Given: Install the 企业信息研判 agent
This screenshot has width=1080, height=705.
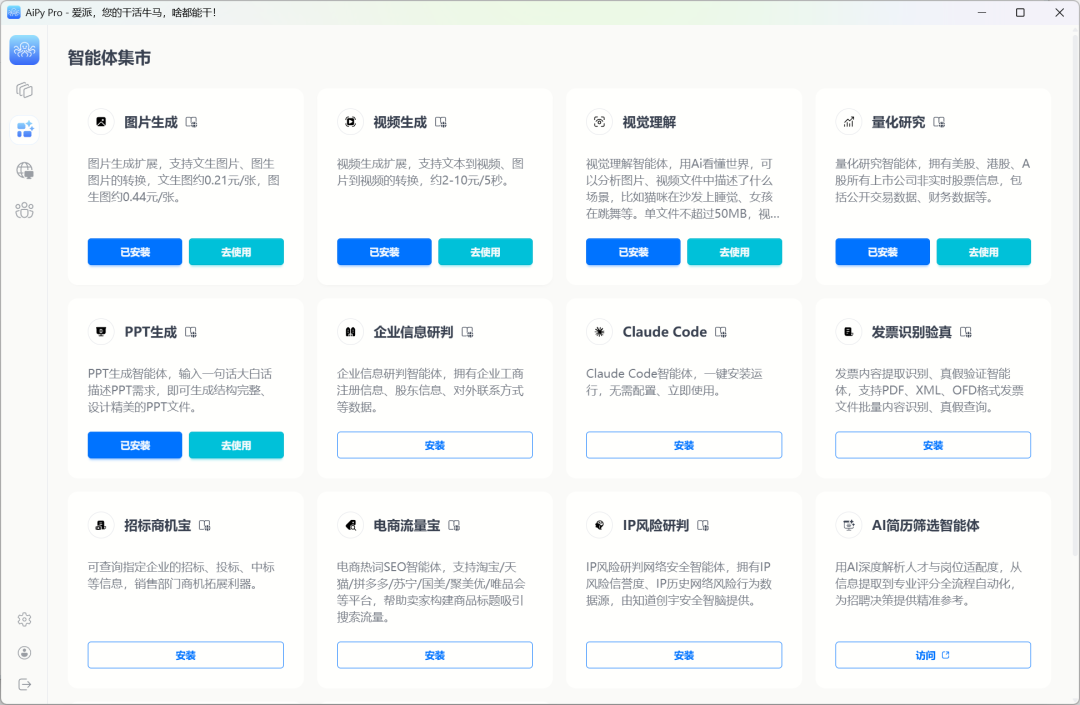Looking at the screenshot, I should coord(435,445).
